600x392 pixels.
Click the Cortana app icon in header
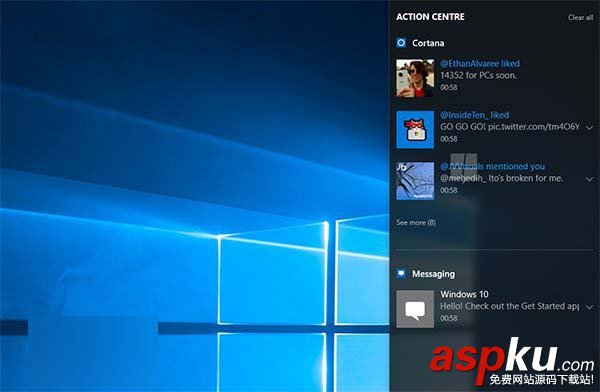tap(401, 42)
